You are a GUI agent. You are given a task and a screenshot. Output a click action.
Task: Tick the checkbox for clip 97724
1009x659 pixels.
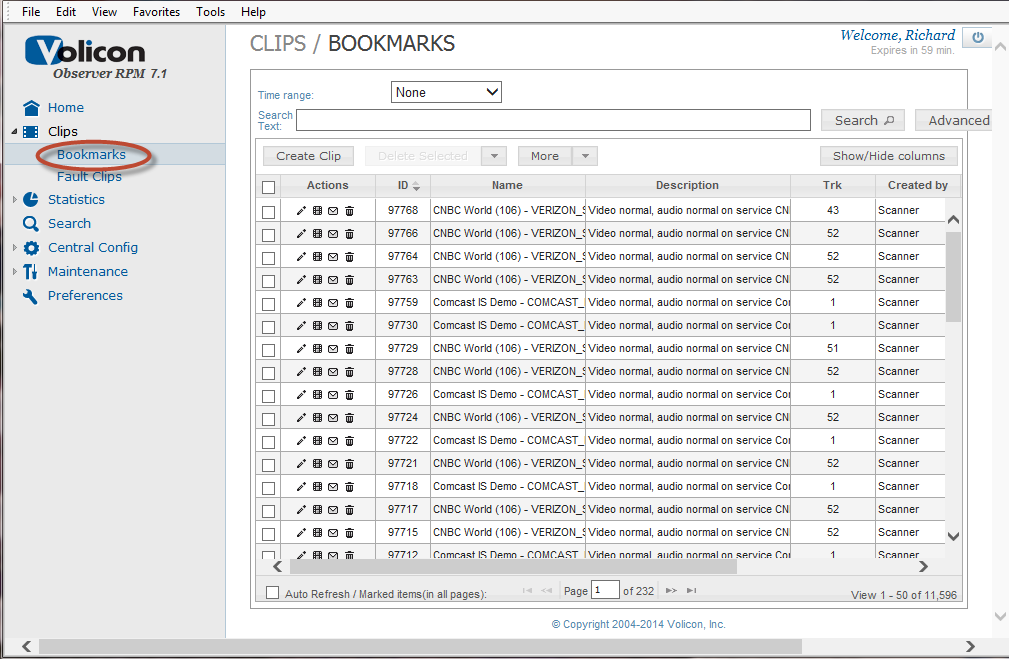coord(268,419)
